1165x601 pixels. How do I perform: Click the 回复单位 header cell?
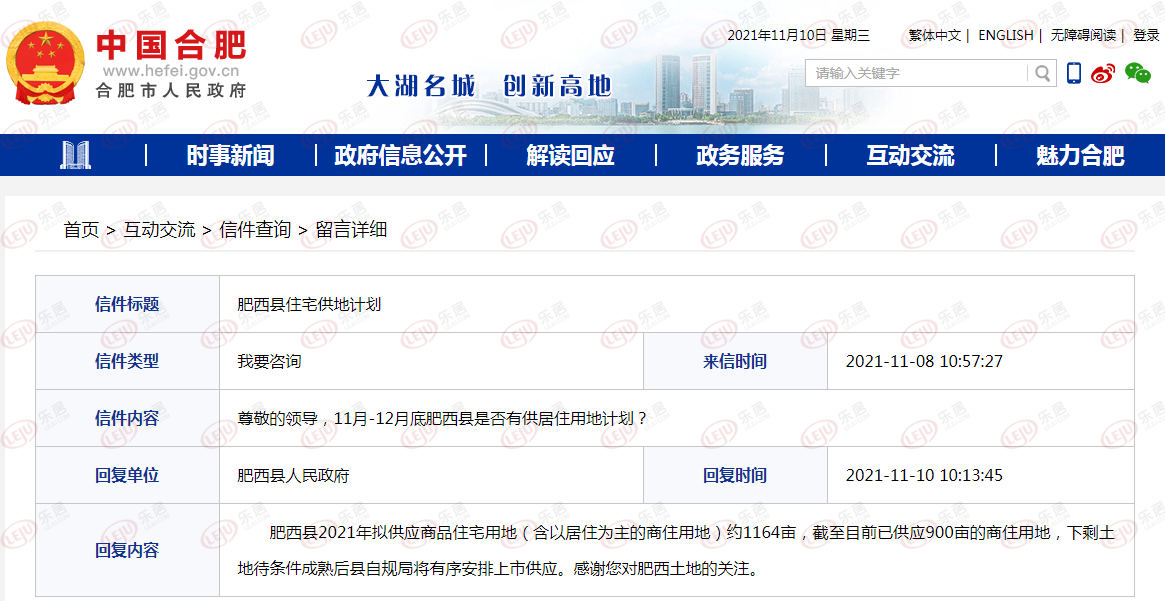coord(127,475)
